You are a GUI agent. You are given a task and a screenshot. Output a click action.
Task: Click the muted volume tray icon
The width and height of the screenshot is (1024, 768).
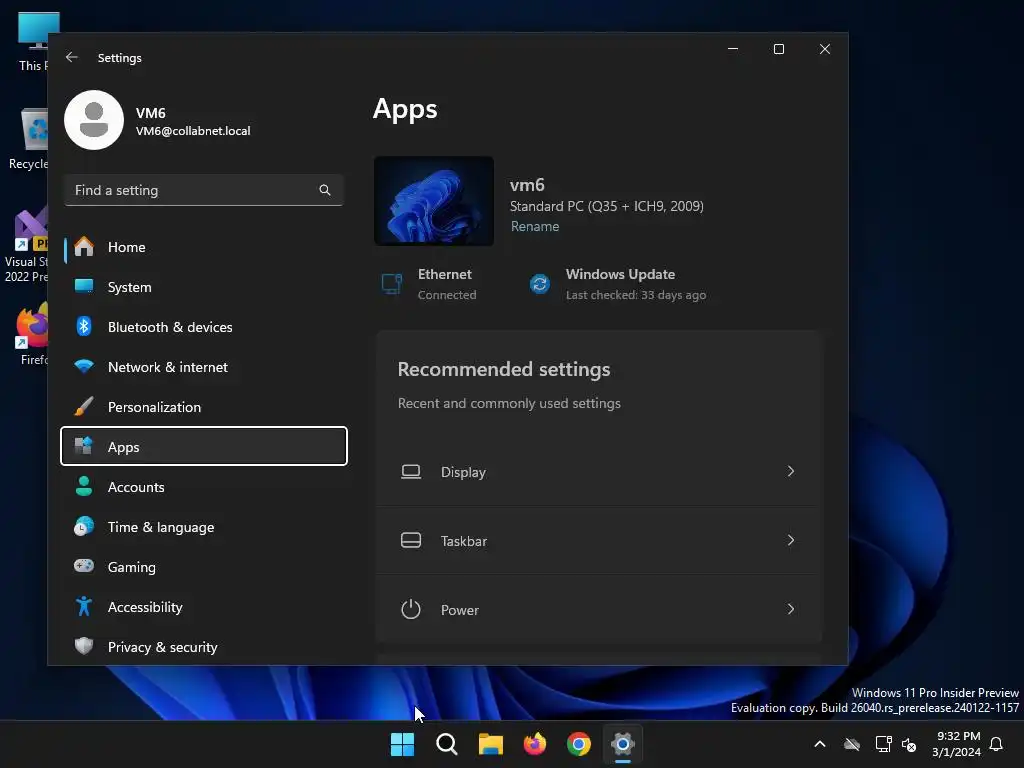909,744
